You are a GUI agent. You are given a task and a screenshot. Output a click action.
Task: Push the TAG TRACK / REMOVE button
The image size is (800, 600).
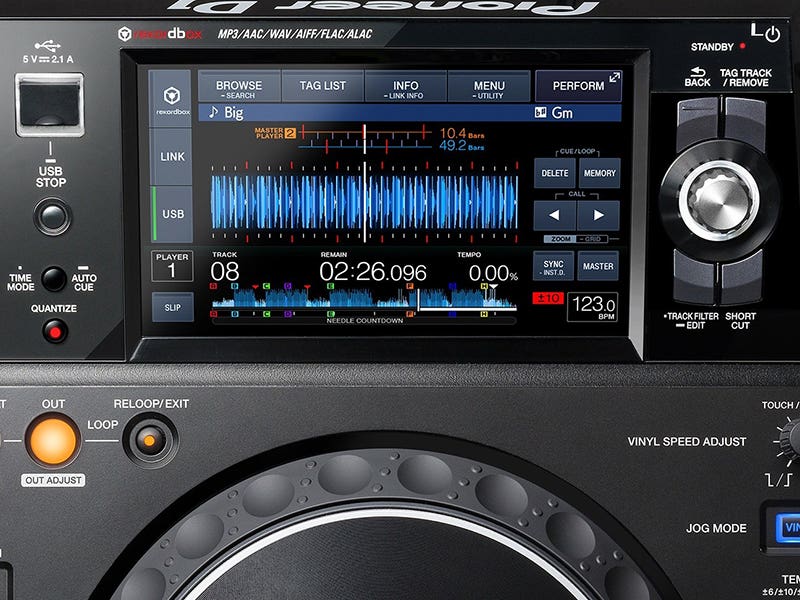click(745, 124)
